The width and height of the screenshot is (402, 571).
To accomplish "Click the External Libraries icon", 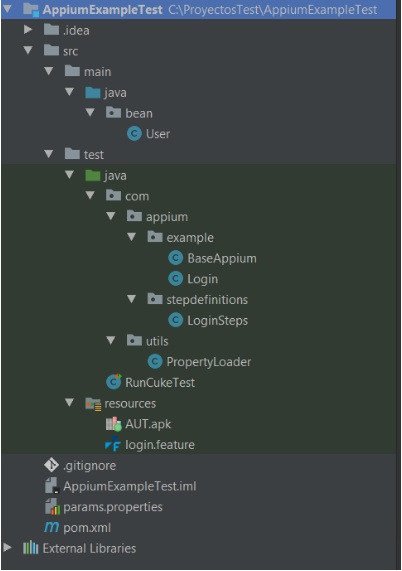I will 31,548.
